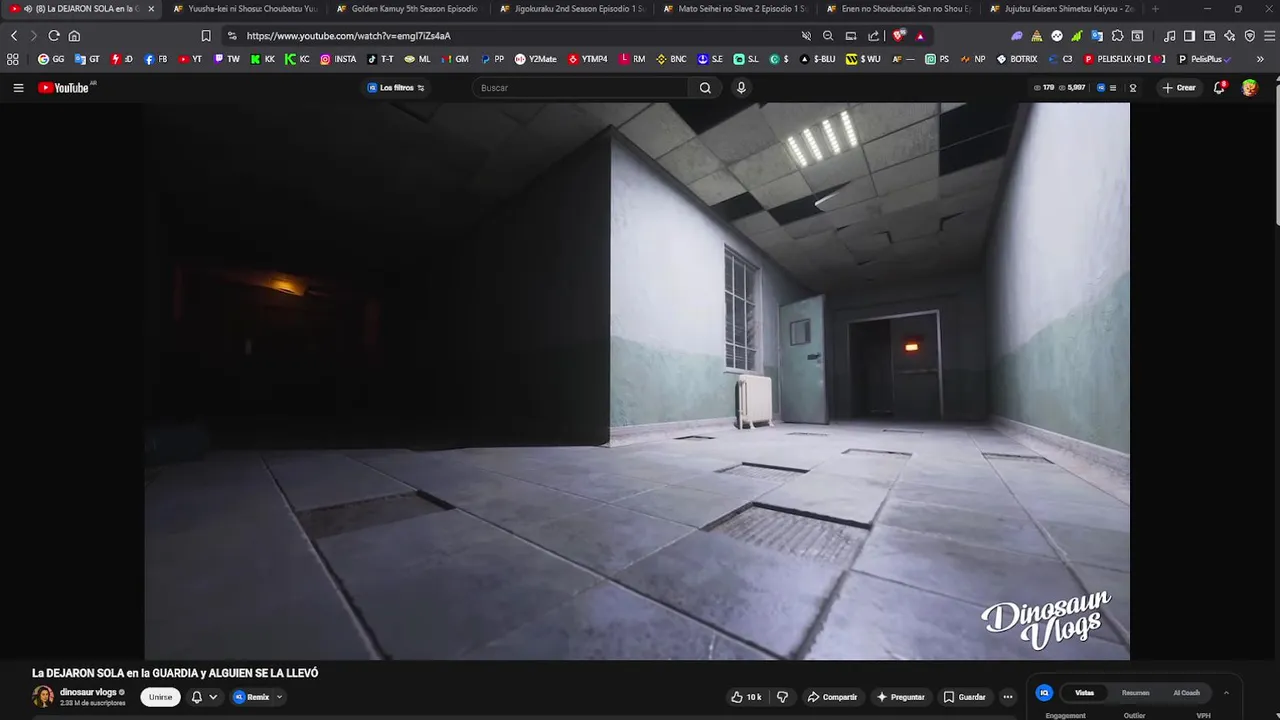Click the Unirse join button
This screenshot has width=1280, height=720.
pos(161,697)
